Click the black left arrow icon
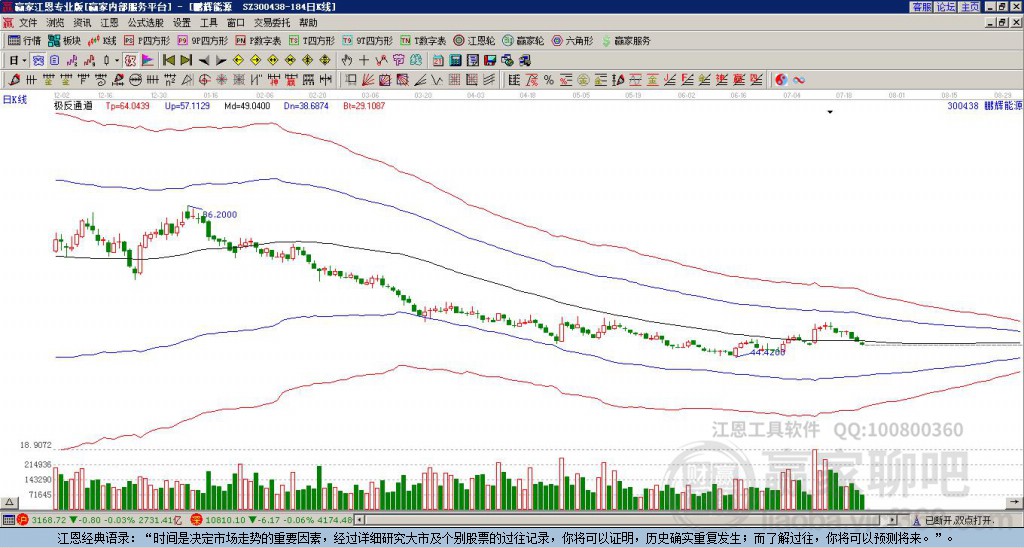 pyautogui.click(x=204, y=61)
